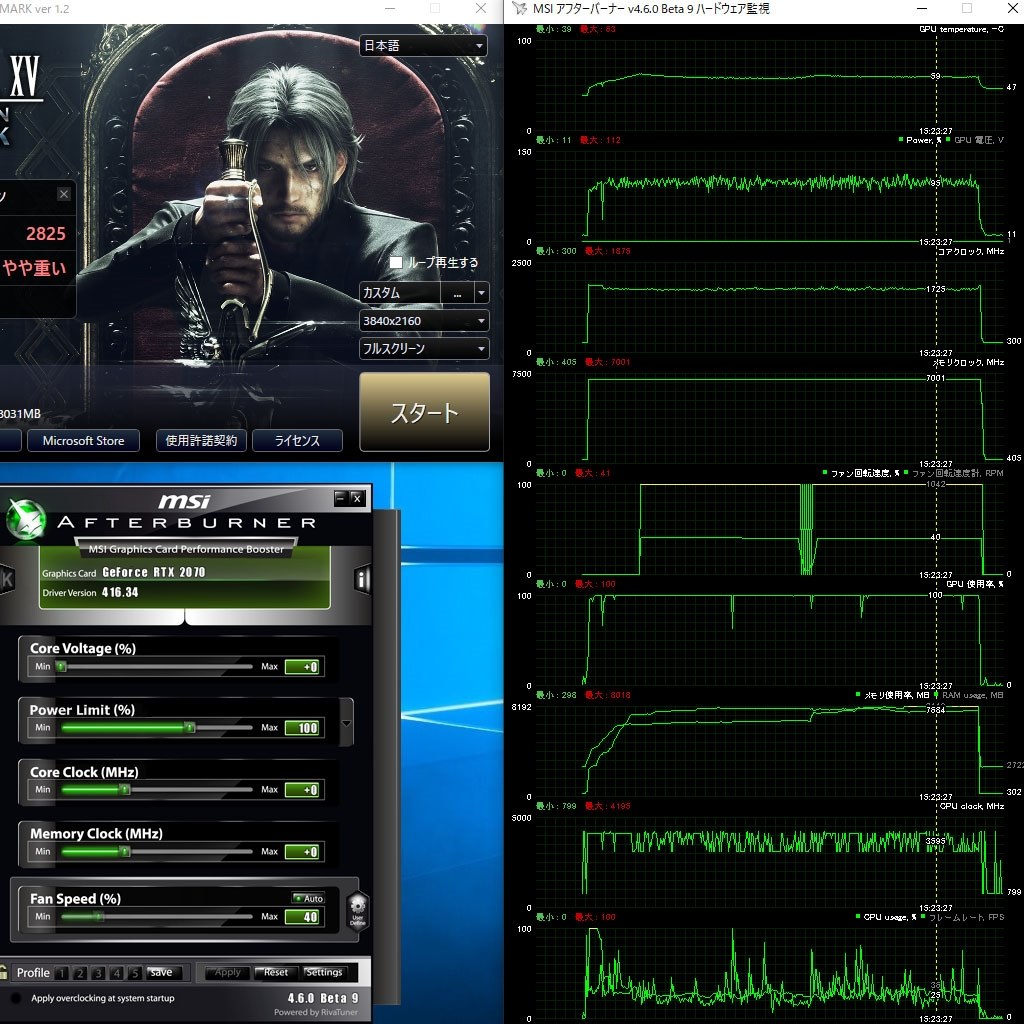The height and width of the screenshot is (1024, 1024).
Task: Click the Core Voltage value field
Action: click(x=302, y=667)
